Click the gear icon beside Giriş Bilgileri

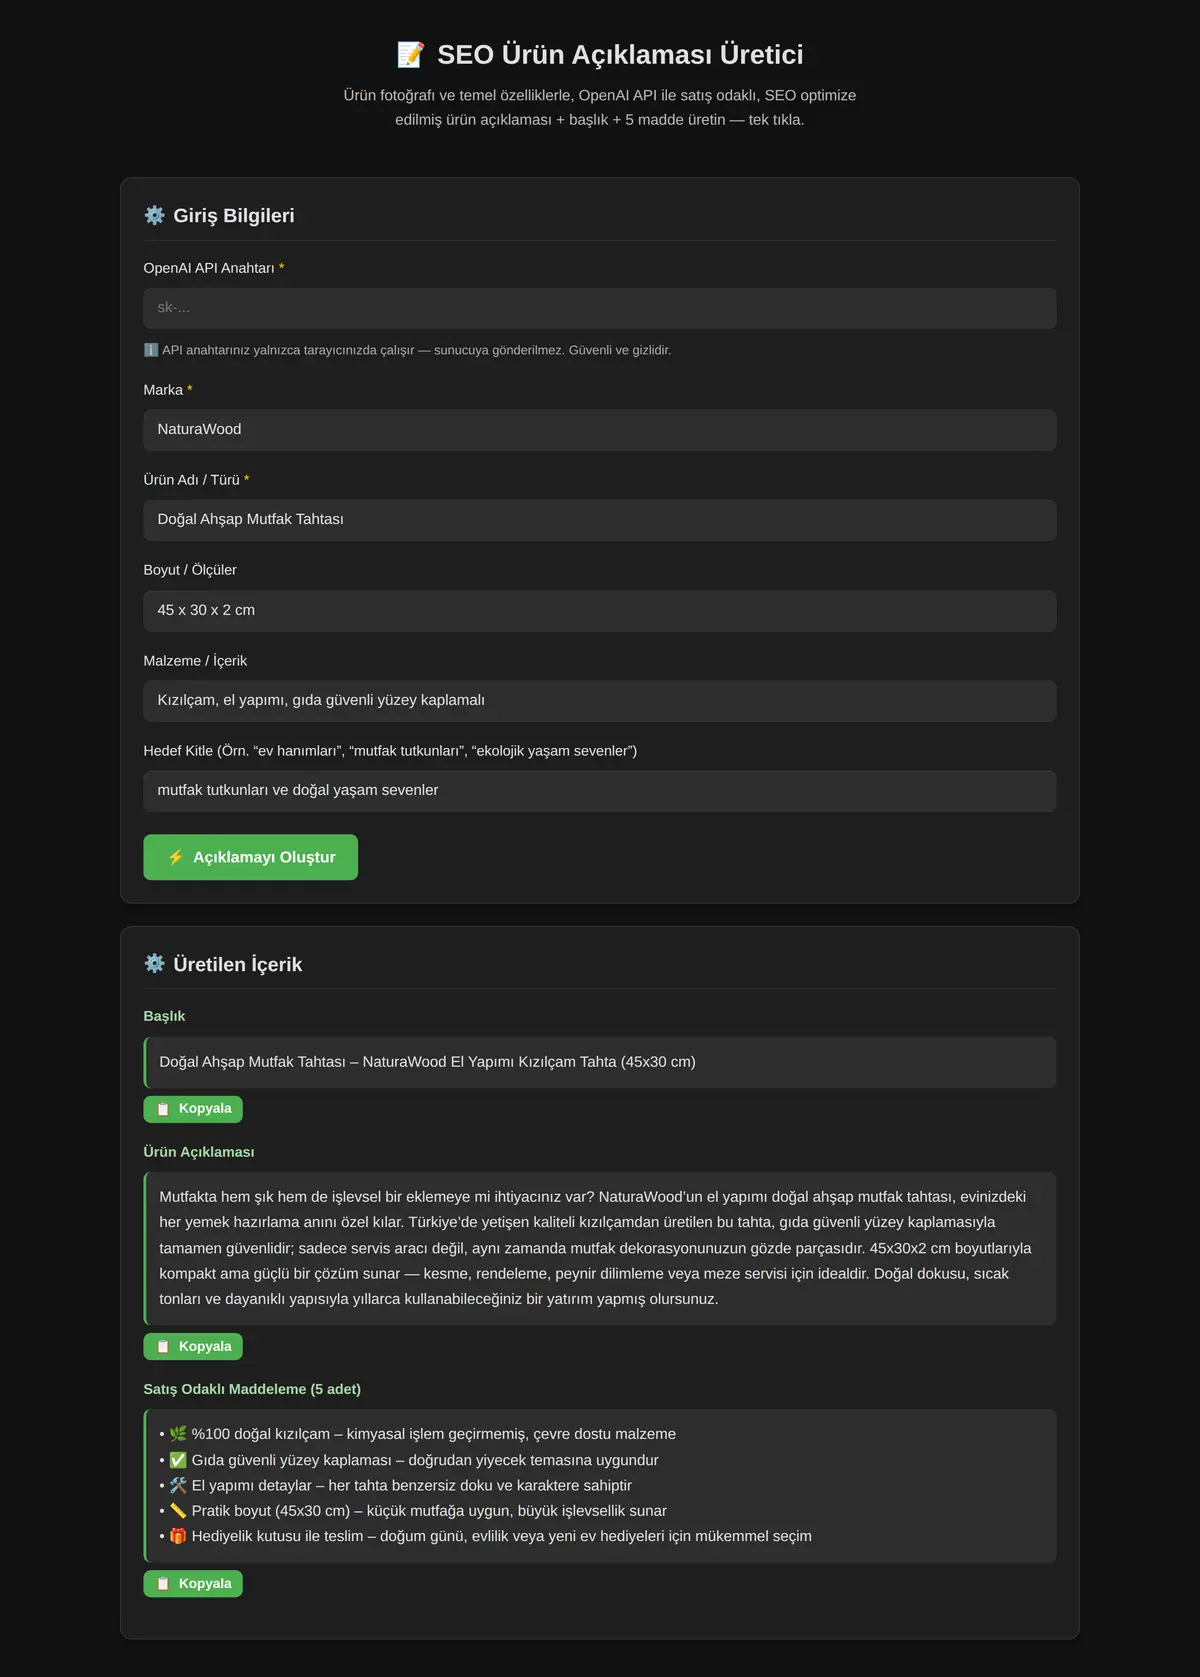click(154, 215)
